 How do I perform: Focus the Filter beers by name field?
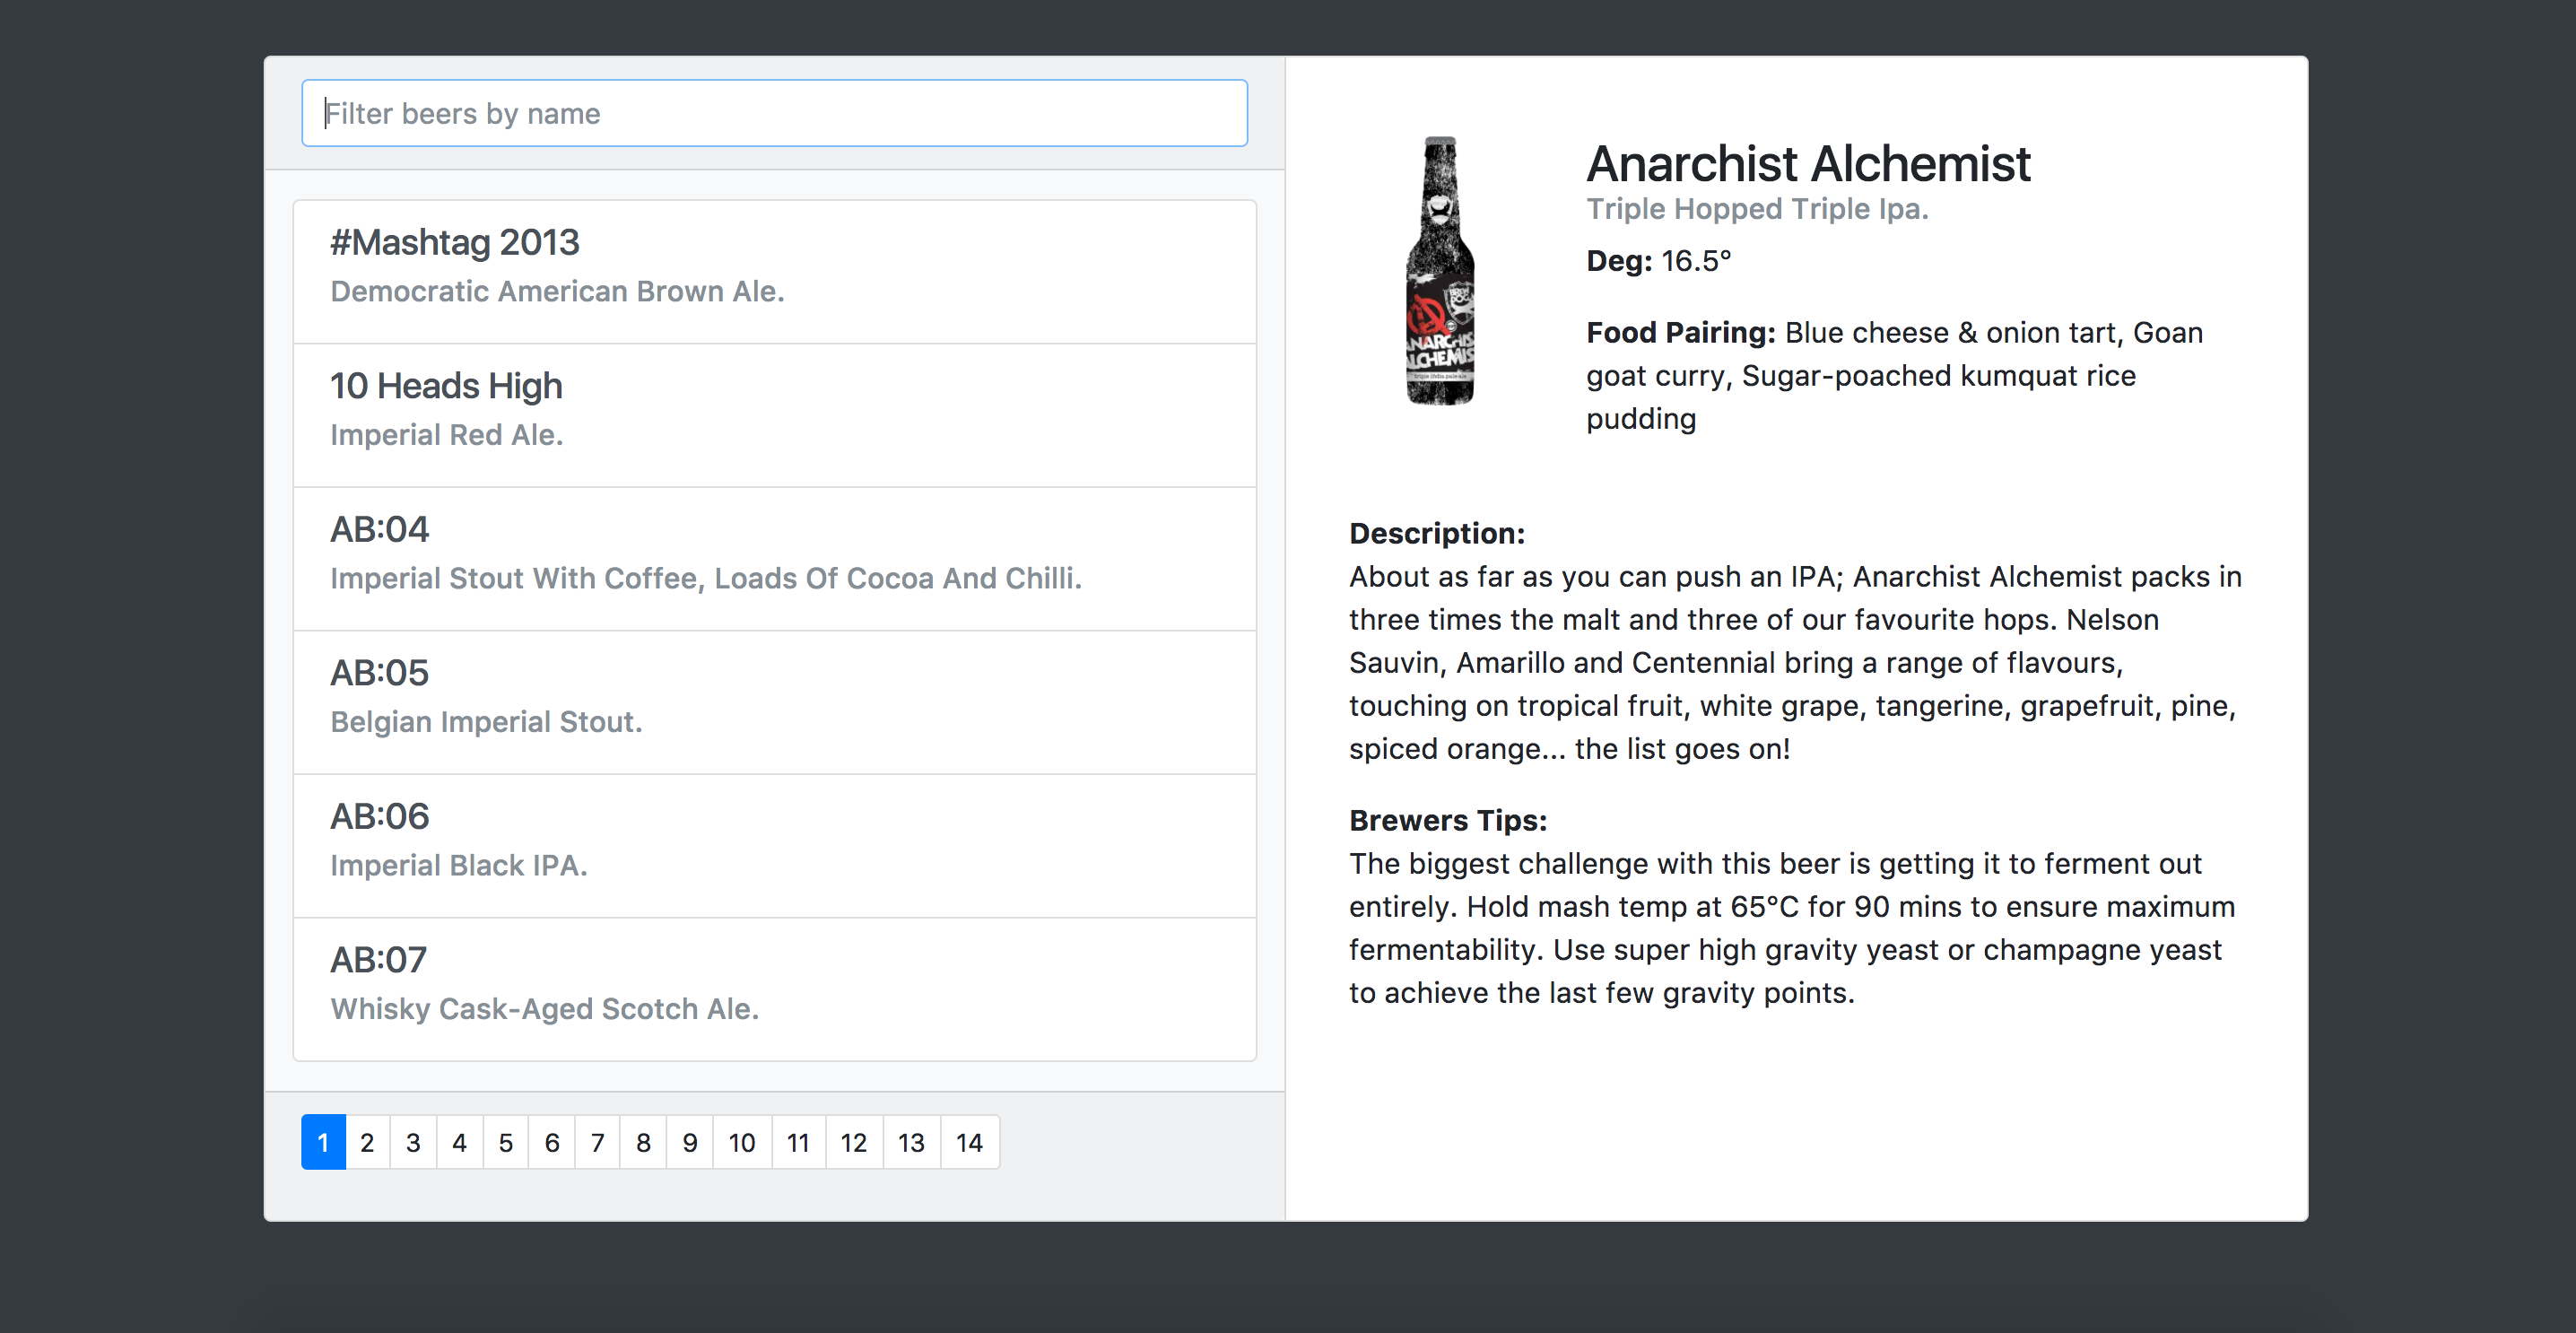(x=774, y=113)
